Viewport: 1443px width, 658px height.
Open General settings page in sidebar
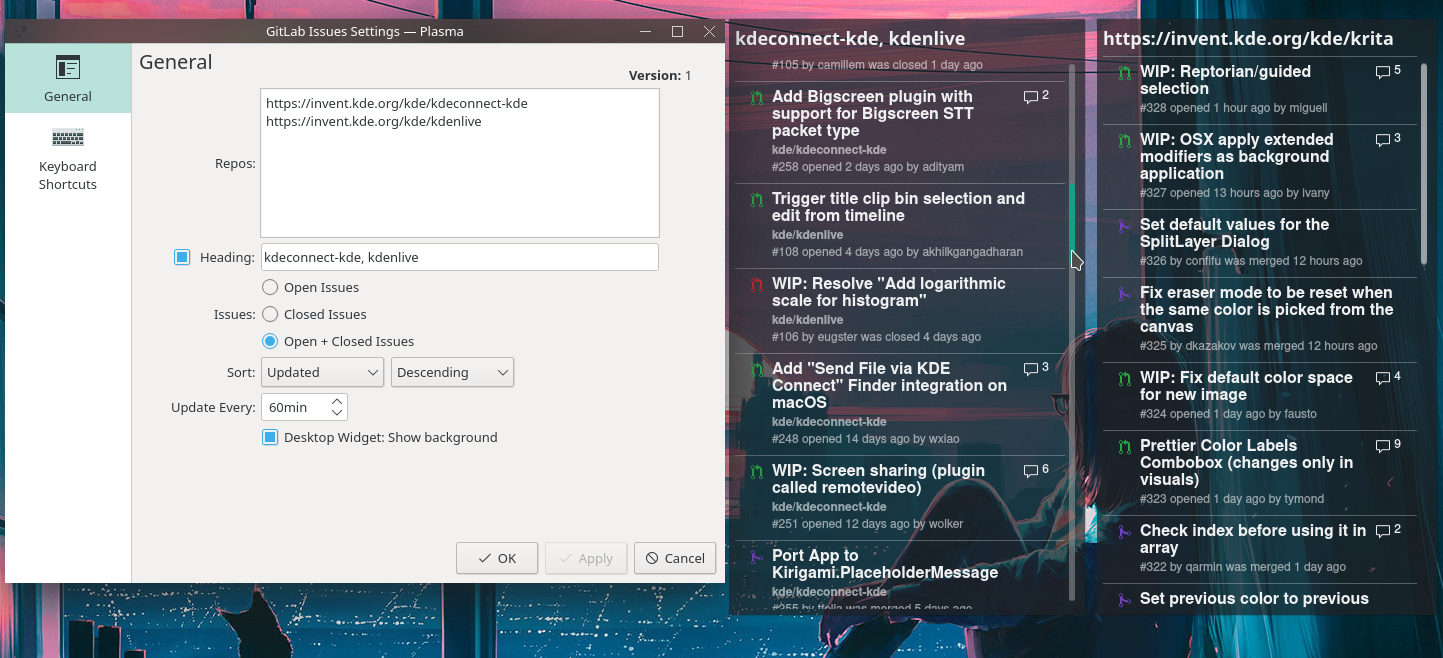point(68,78)
